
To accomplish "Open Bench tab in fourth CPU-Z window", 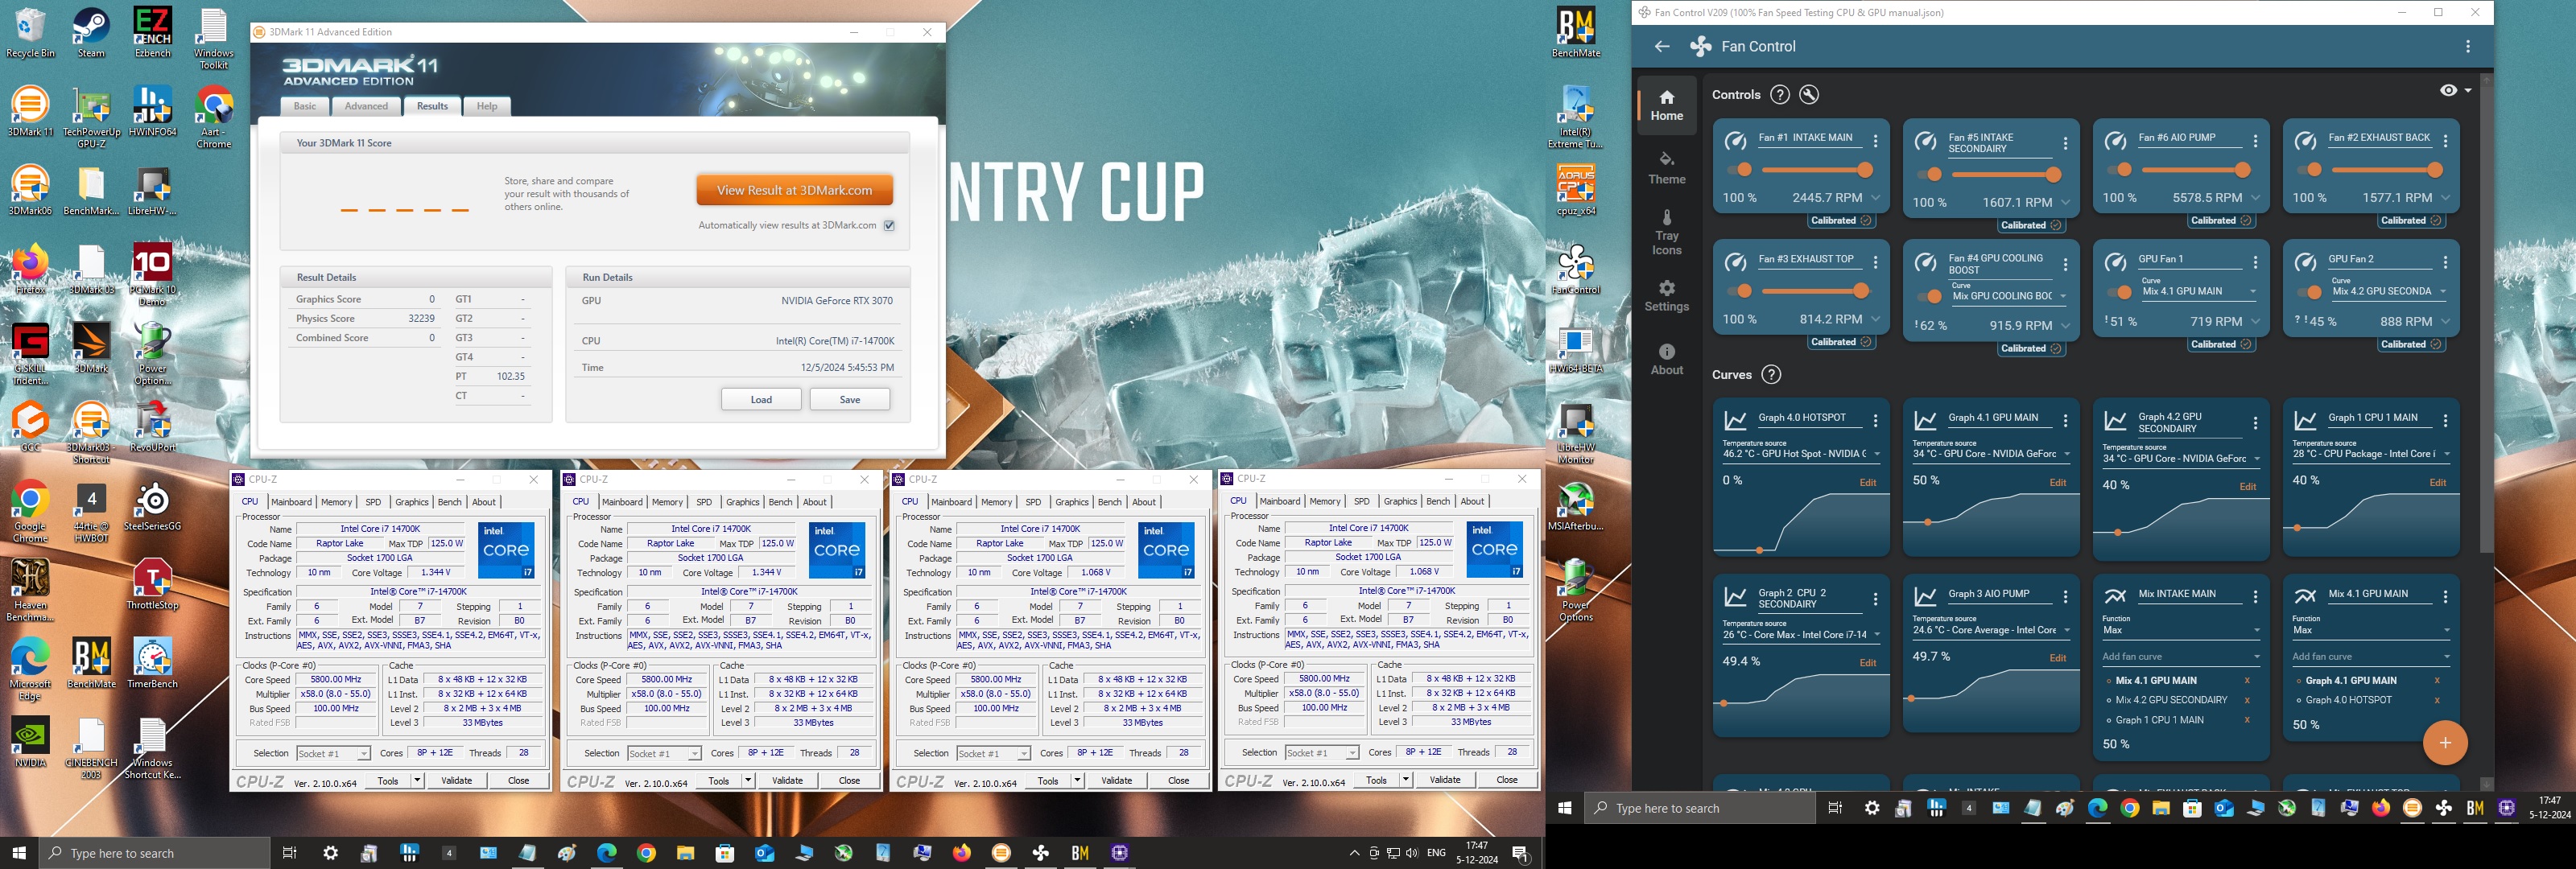I will (x=1438, y=501).
